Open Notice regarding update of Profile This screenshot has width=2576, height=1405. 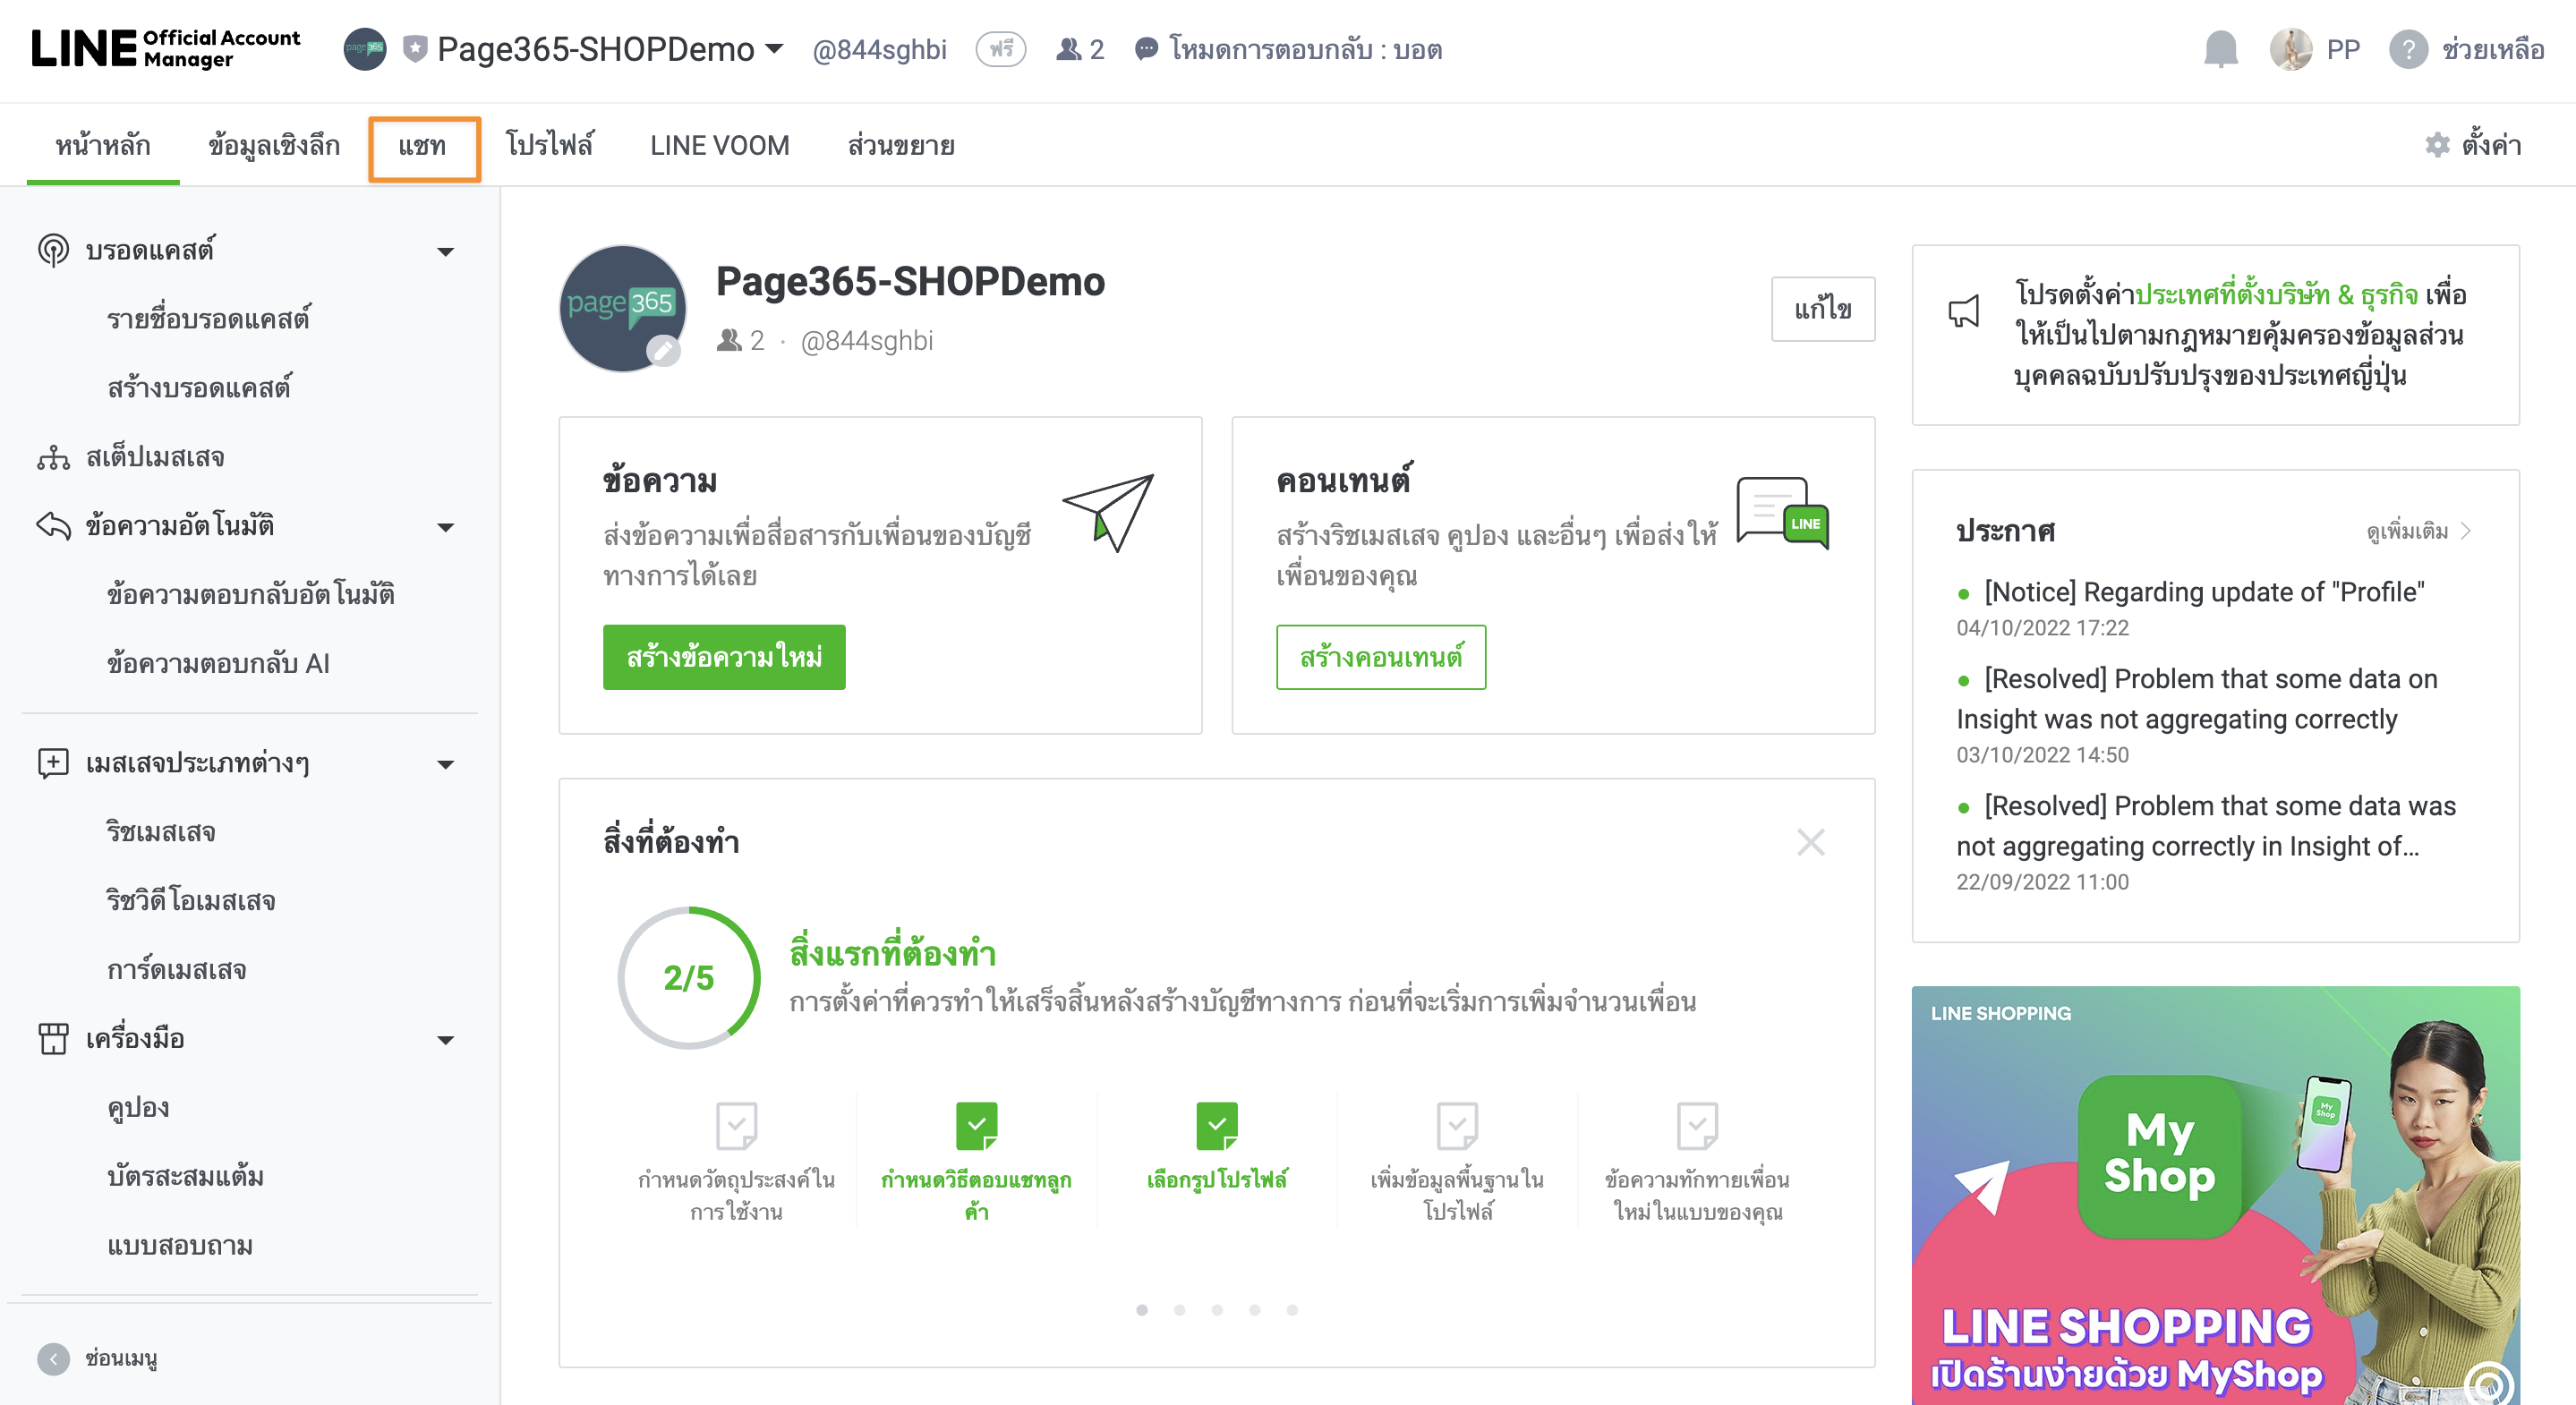[2204, 592]
